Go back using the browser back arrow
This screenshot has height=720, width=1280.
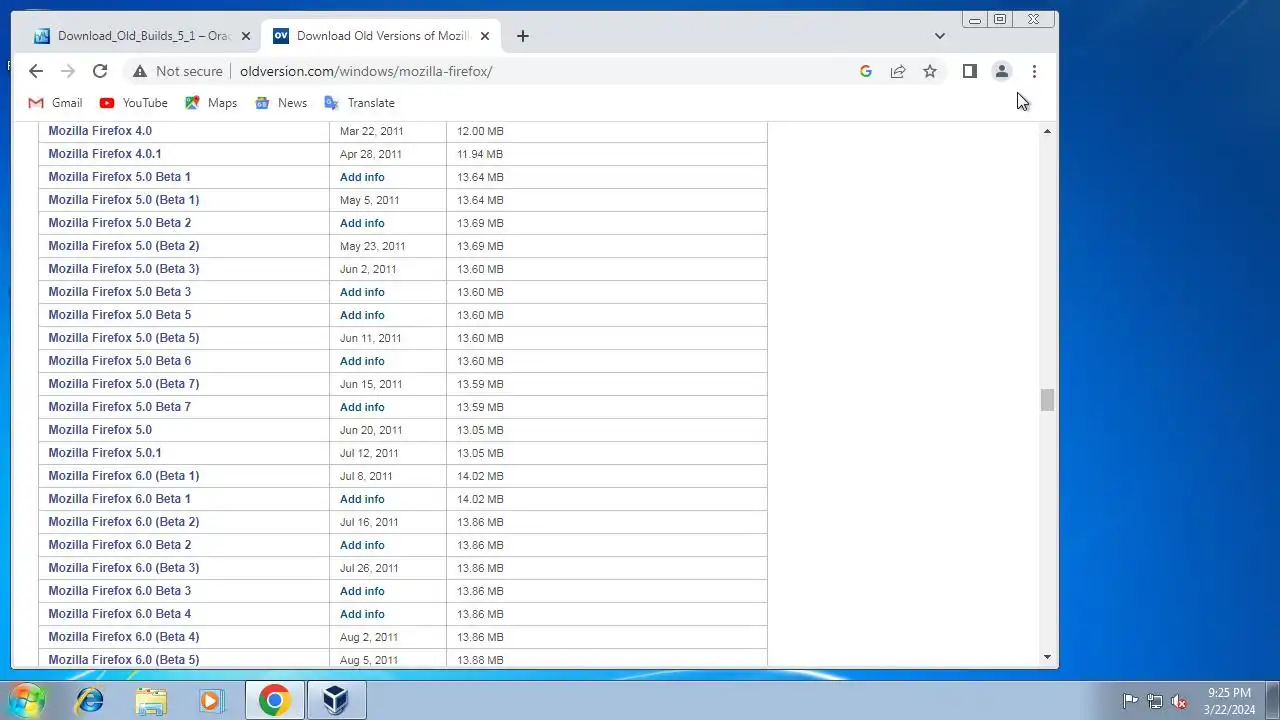coord(36,71)
